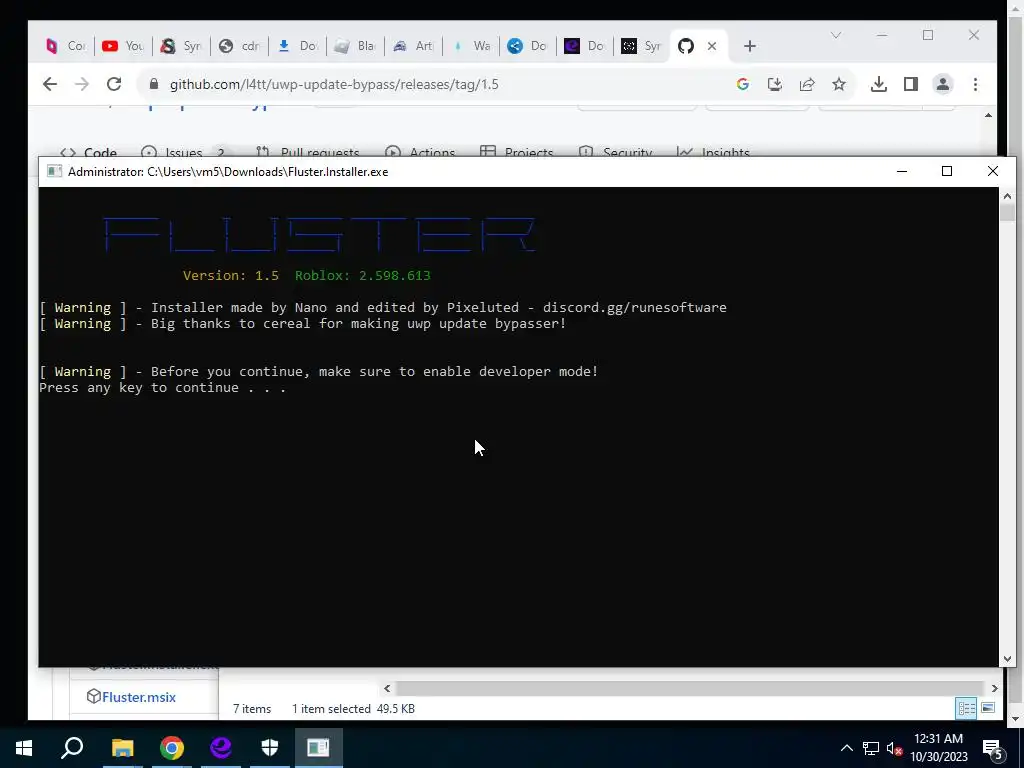Click the Chrome forward arrow
Screen dimensions: 1024x768
tap(82, 84)
